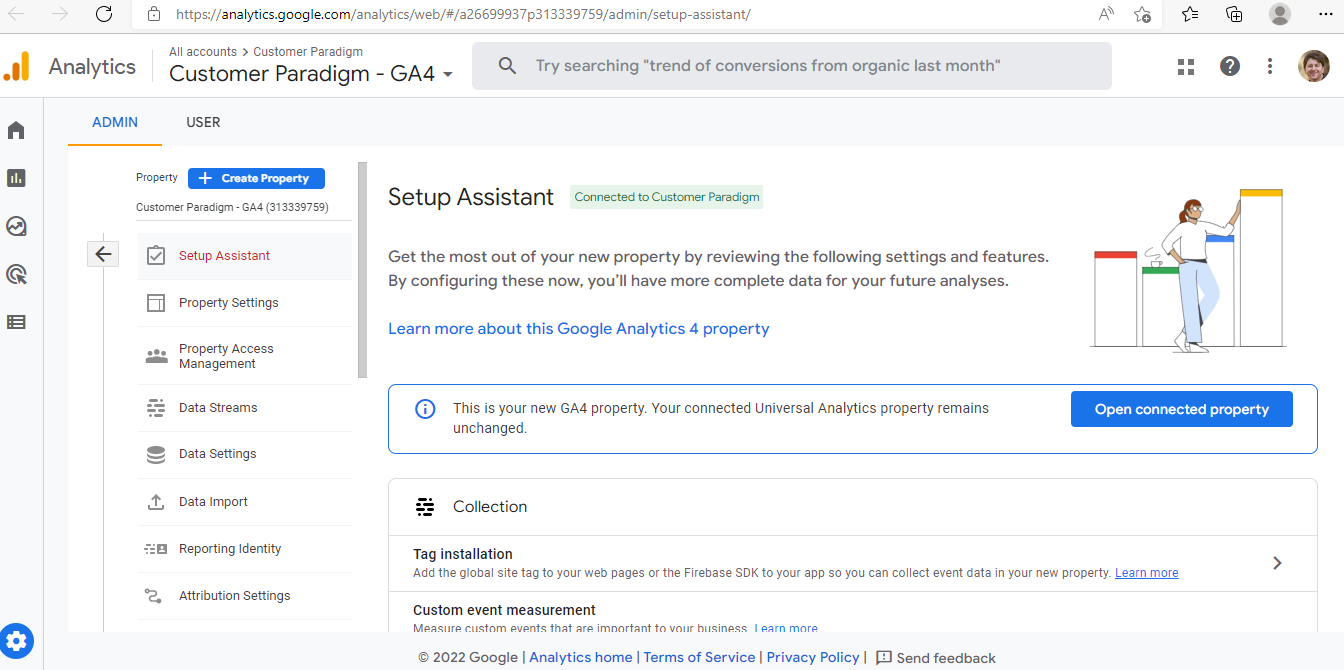Click the Help question mark icon
1344x670 pixels.
click(1230, 66)
